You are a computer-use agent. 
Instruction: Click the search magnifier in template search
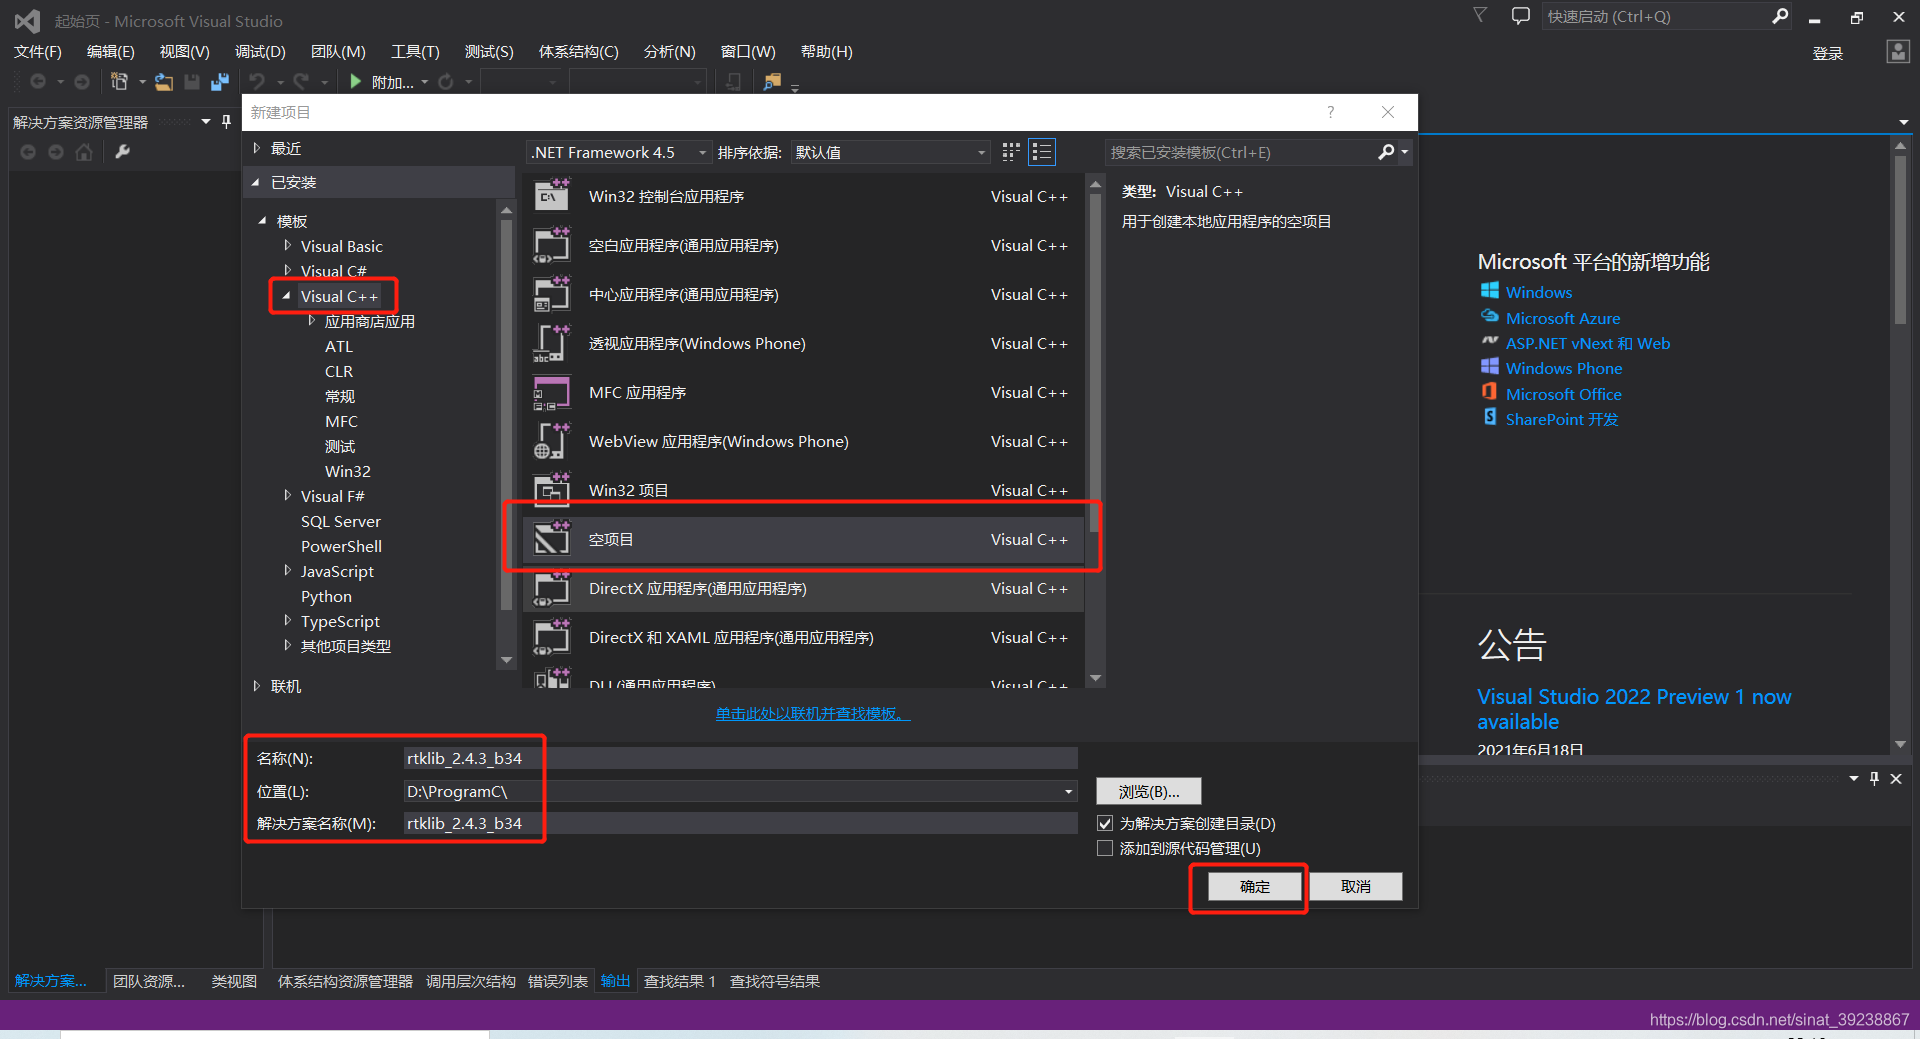coord(1386,152)
